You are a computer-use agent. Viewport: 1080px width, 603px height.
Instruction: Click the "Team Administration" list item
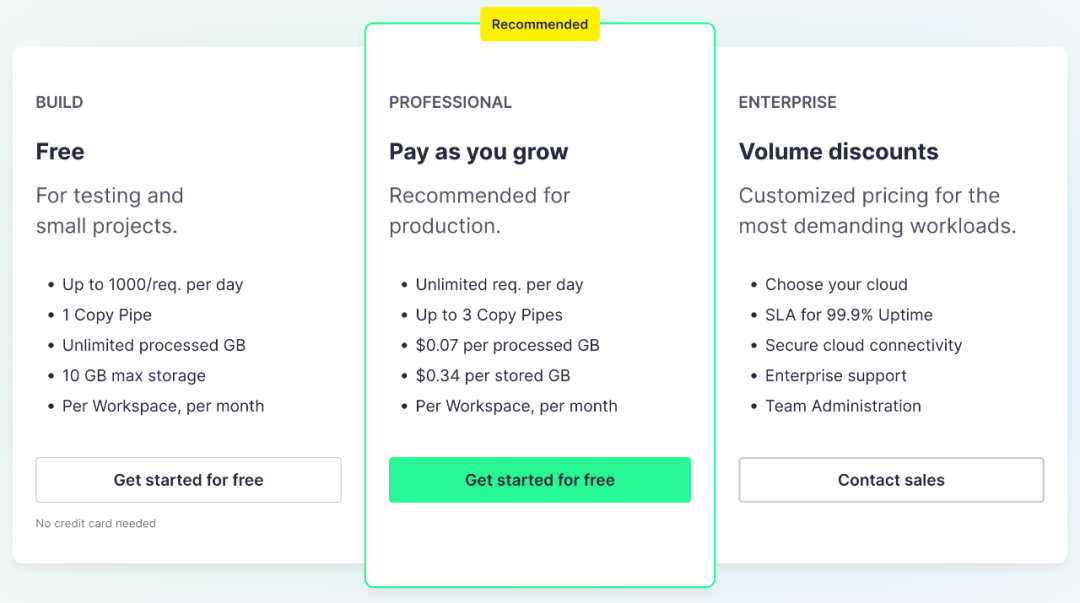click(843, 406)
